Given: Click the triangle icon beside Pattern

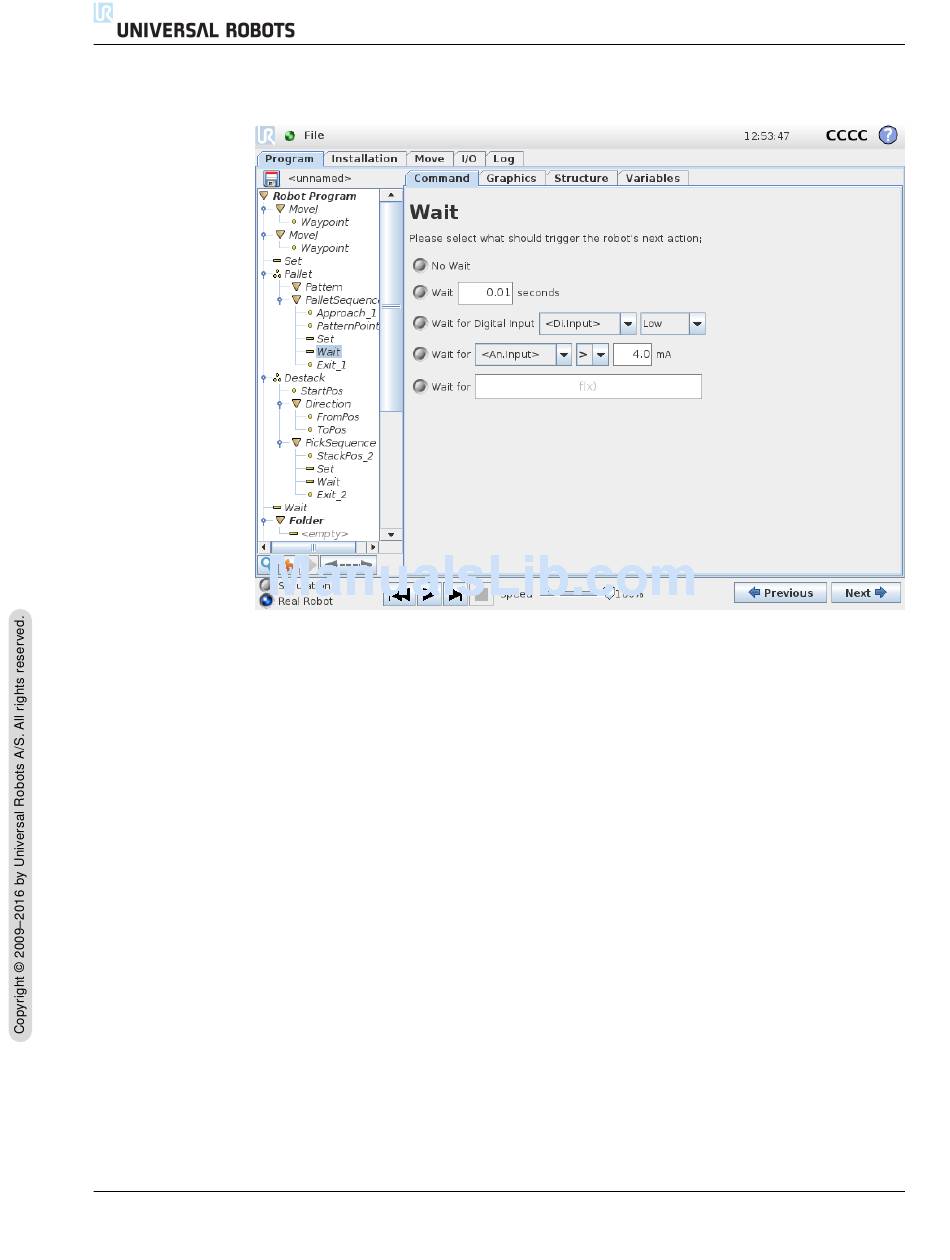Looking at the screenshot, I should click(x=296, y=287).
